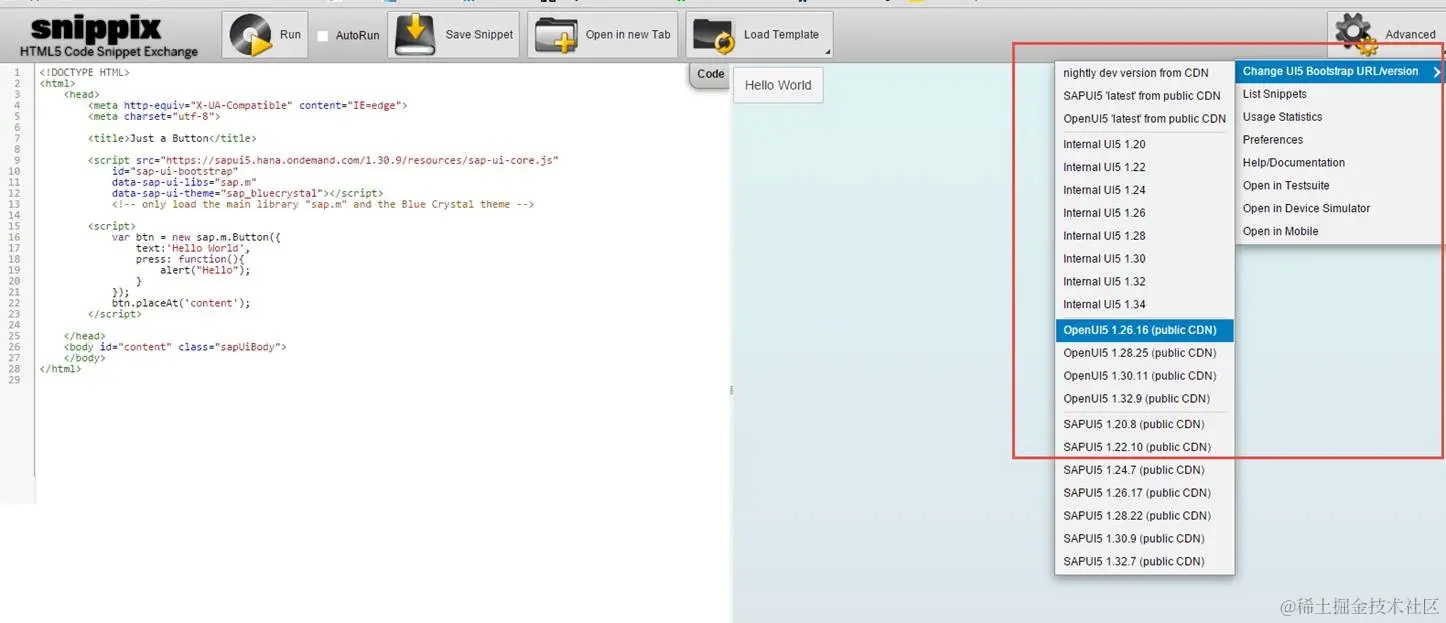Click the Open in new Tab folder icon
Viewport: 1446px width, 623px height.
click(556, 35)
